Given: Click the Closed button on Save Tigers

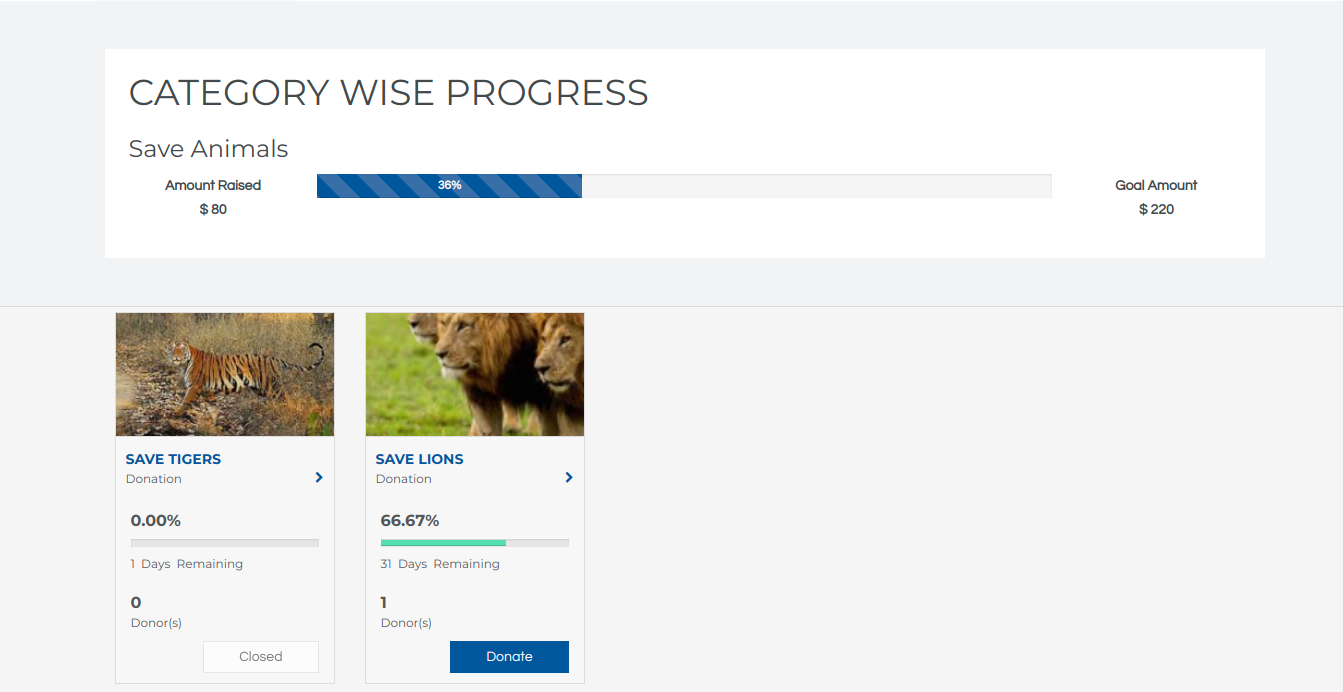Looking at the screenshot, I should click(x=261, y=657).
